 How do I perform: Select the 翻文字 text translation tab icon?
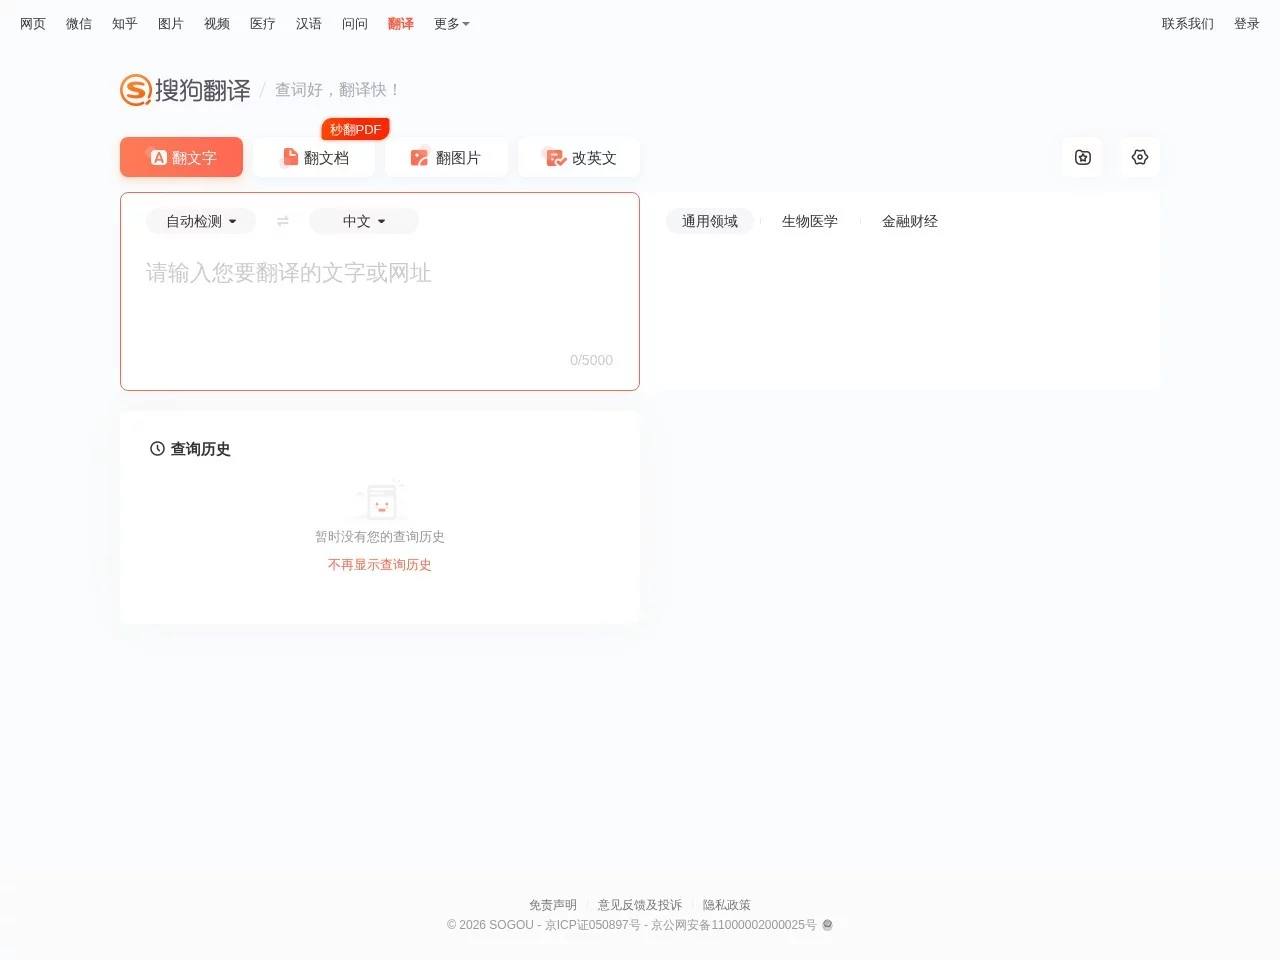(x=160, y=157)
